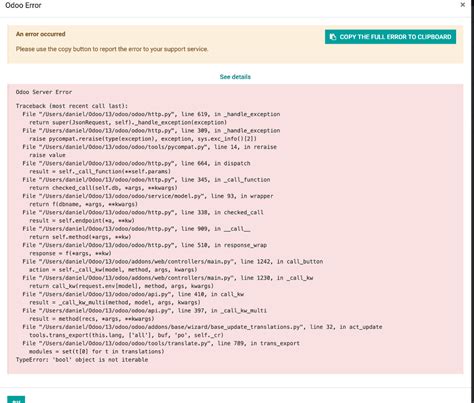474x403 pixels.
Task: Select the 'raise value' line
Action: (47, 155)
